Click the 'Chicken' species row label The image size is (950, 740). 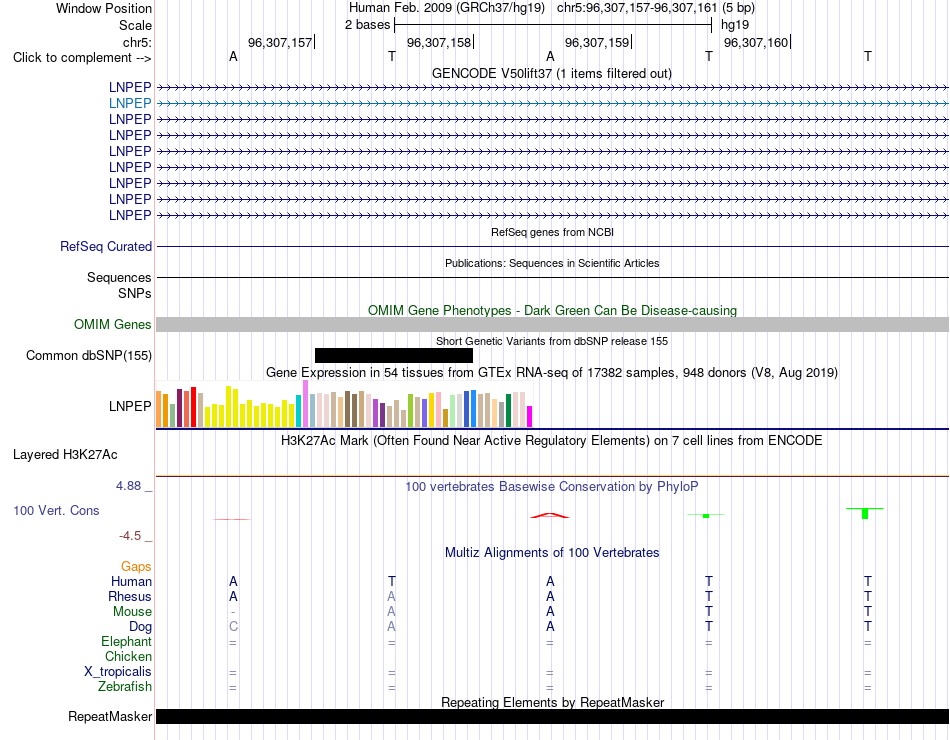point(128,656)
